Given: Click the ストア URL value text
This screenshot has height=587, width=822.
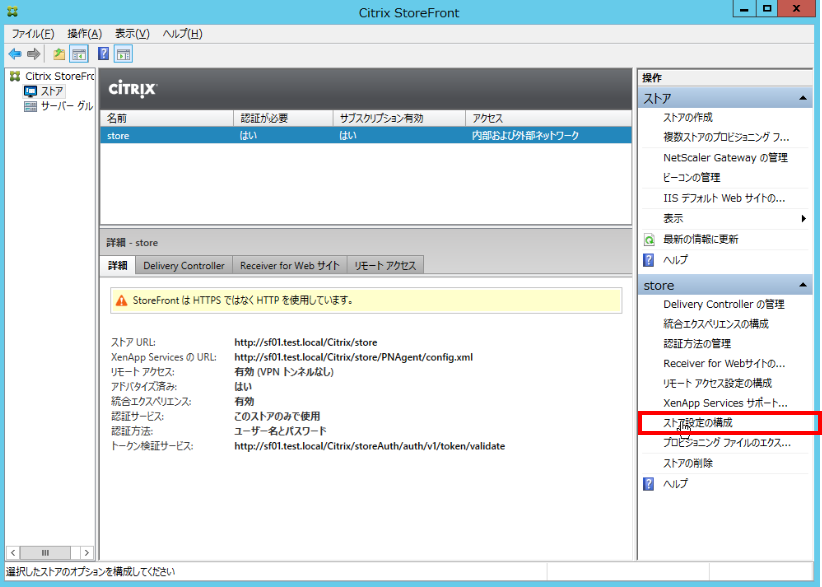Looking at the screenshot, I should click(x=306, y=343).
